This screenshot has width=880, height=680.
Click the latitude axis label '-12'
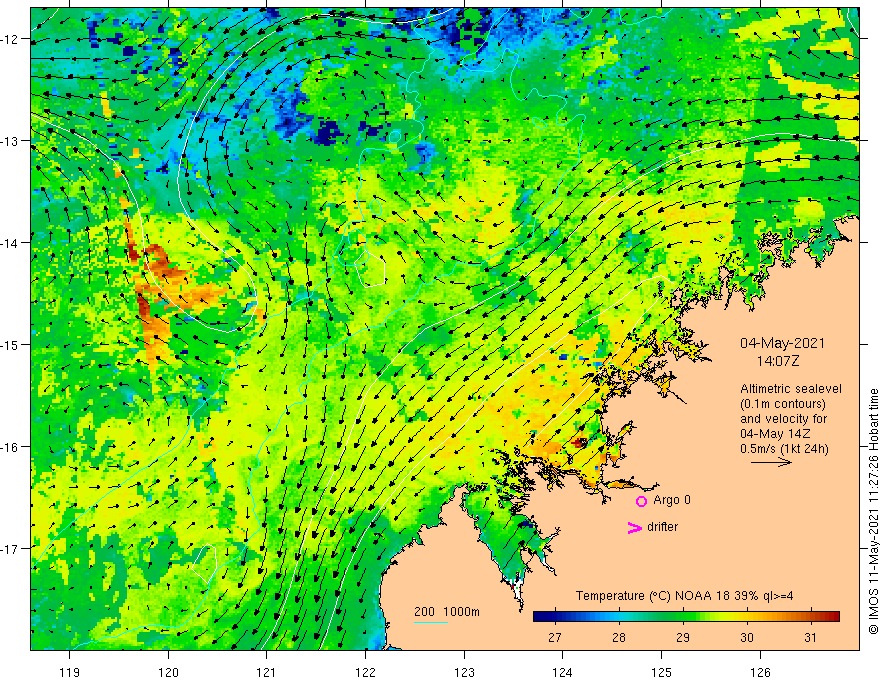pos(10,39)
